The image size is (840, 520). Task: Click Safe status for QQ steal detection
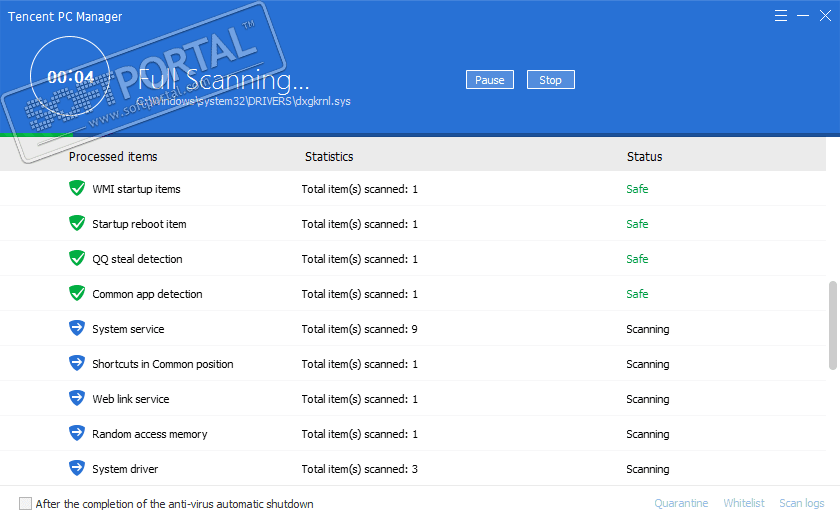(x=637, y=259)
